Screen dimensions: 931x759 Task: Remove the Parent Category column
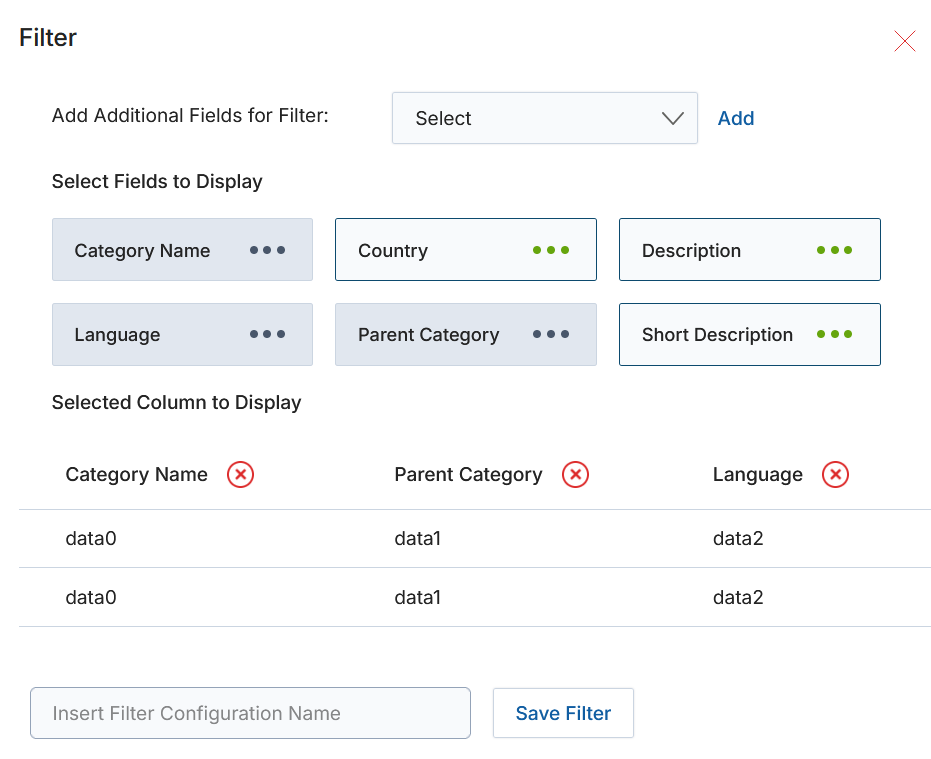point(575,475)
